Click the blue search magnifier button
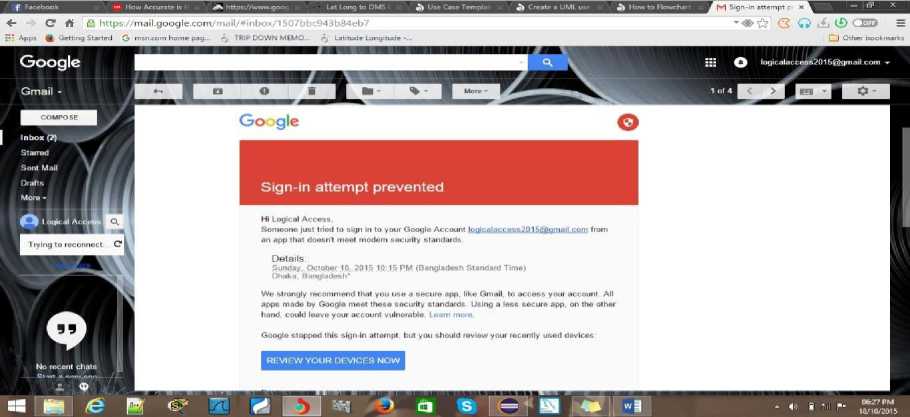910x417 pixels. 547,63
